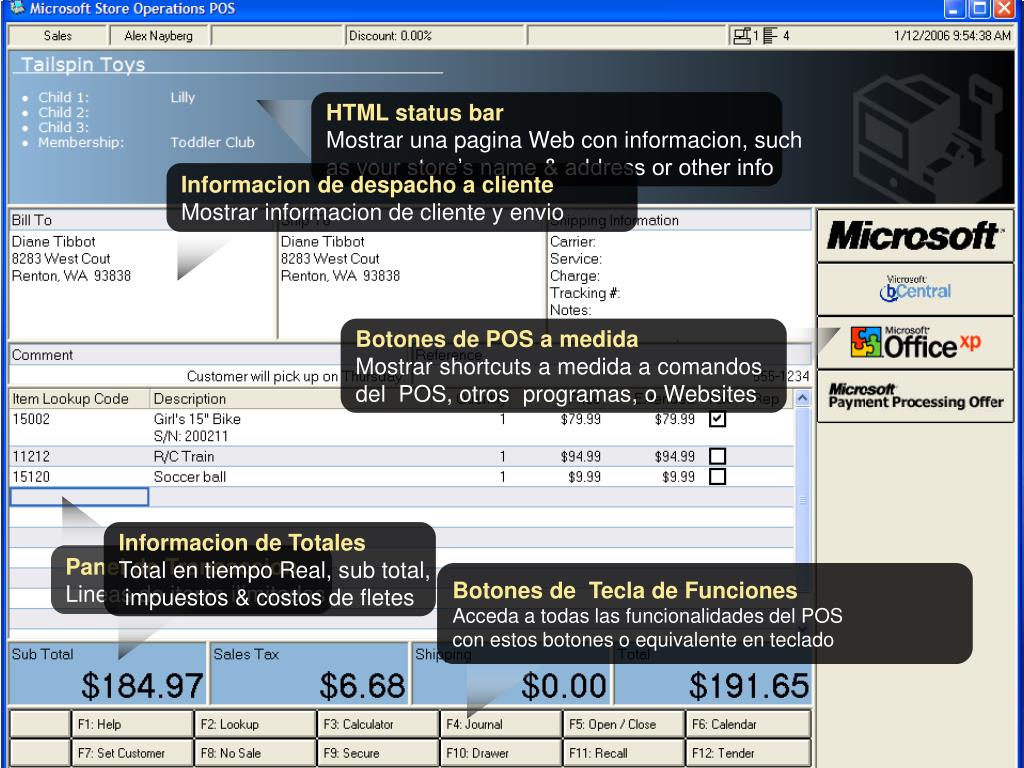
Task: Open the F6: Calendar button
Action: [748, 724]
